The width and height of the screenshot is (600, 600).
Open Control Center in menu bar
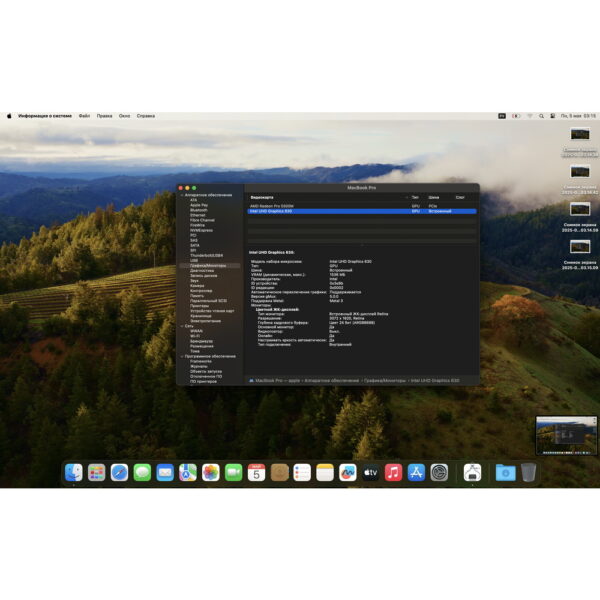click(x=553, y=116)
